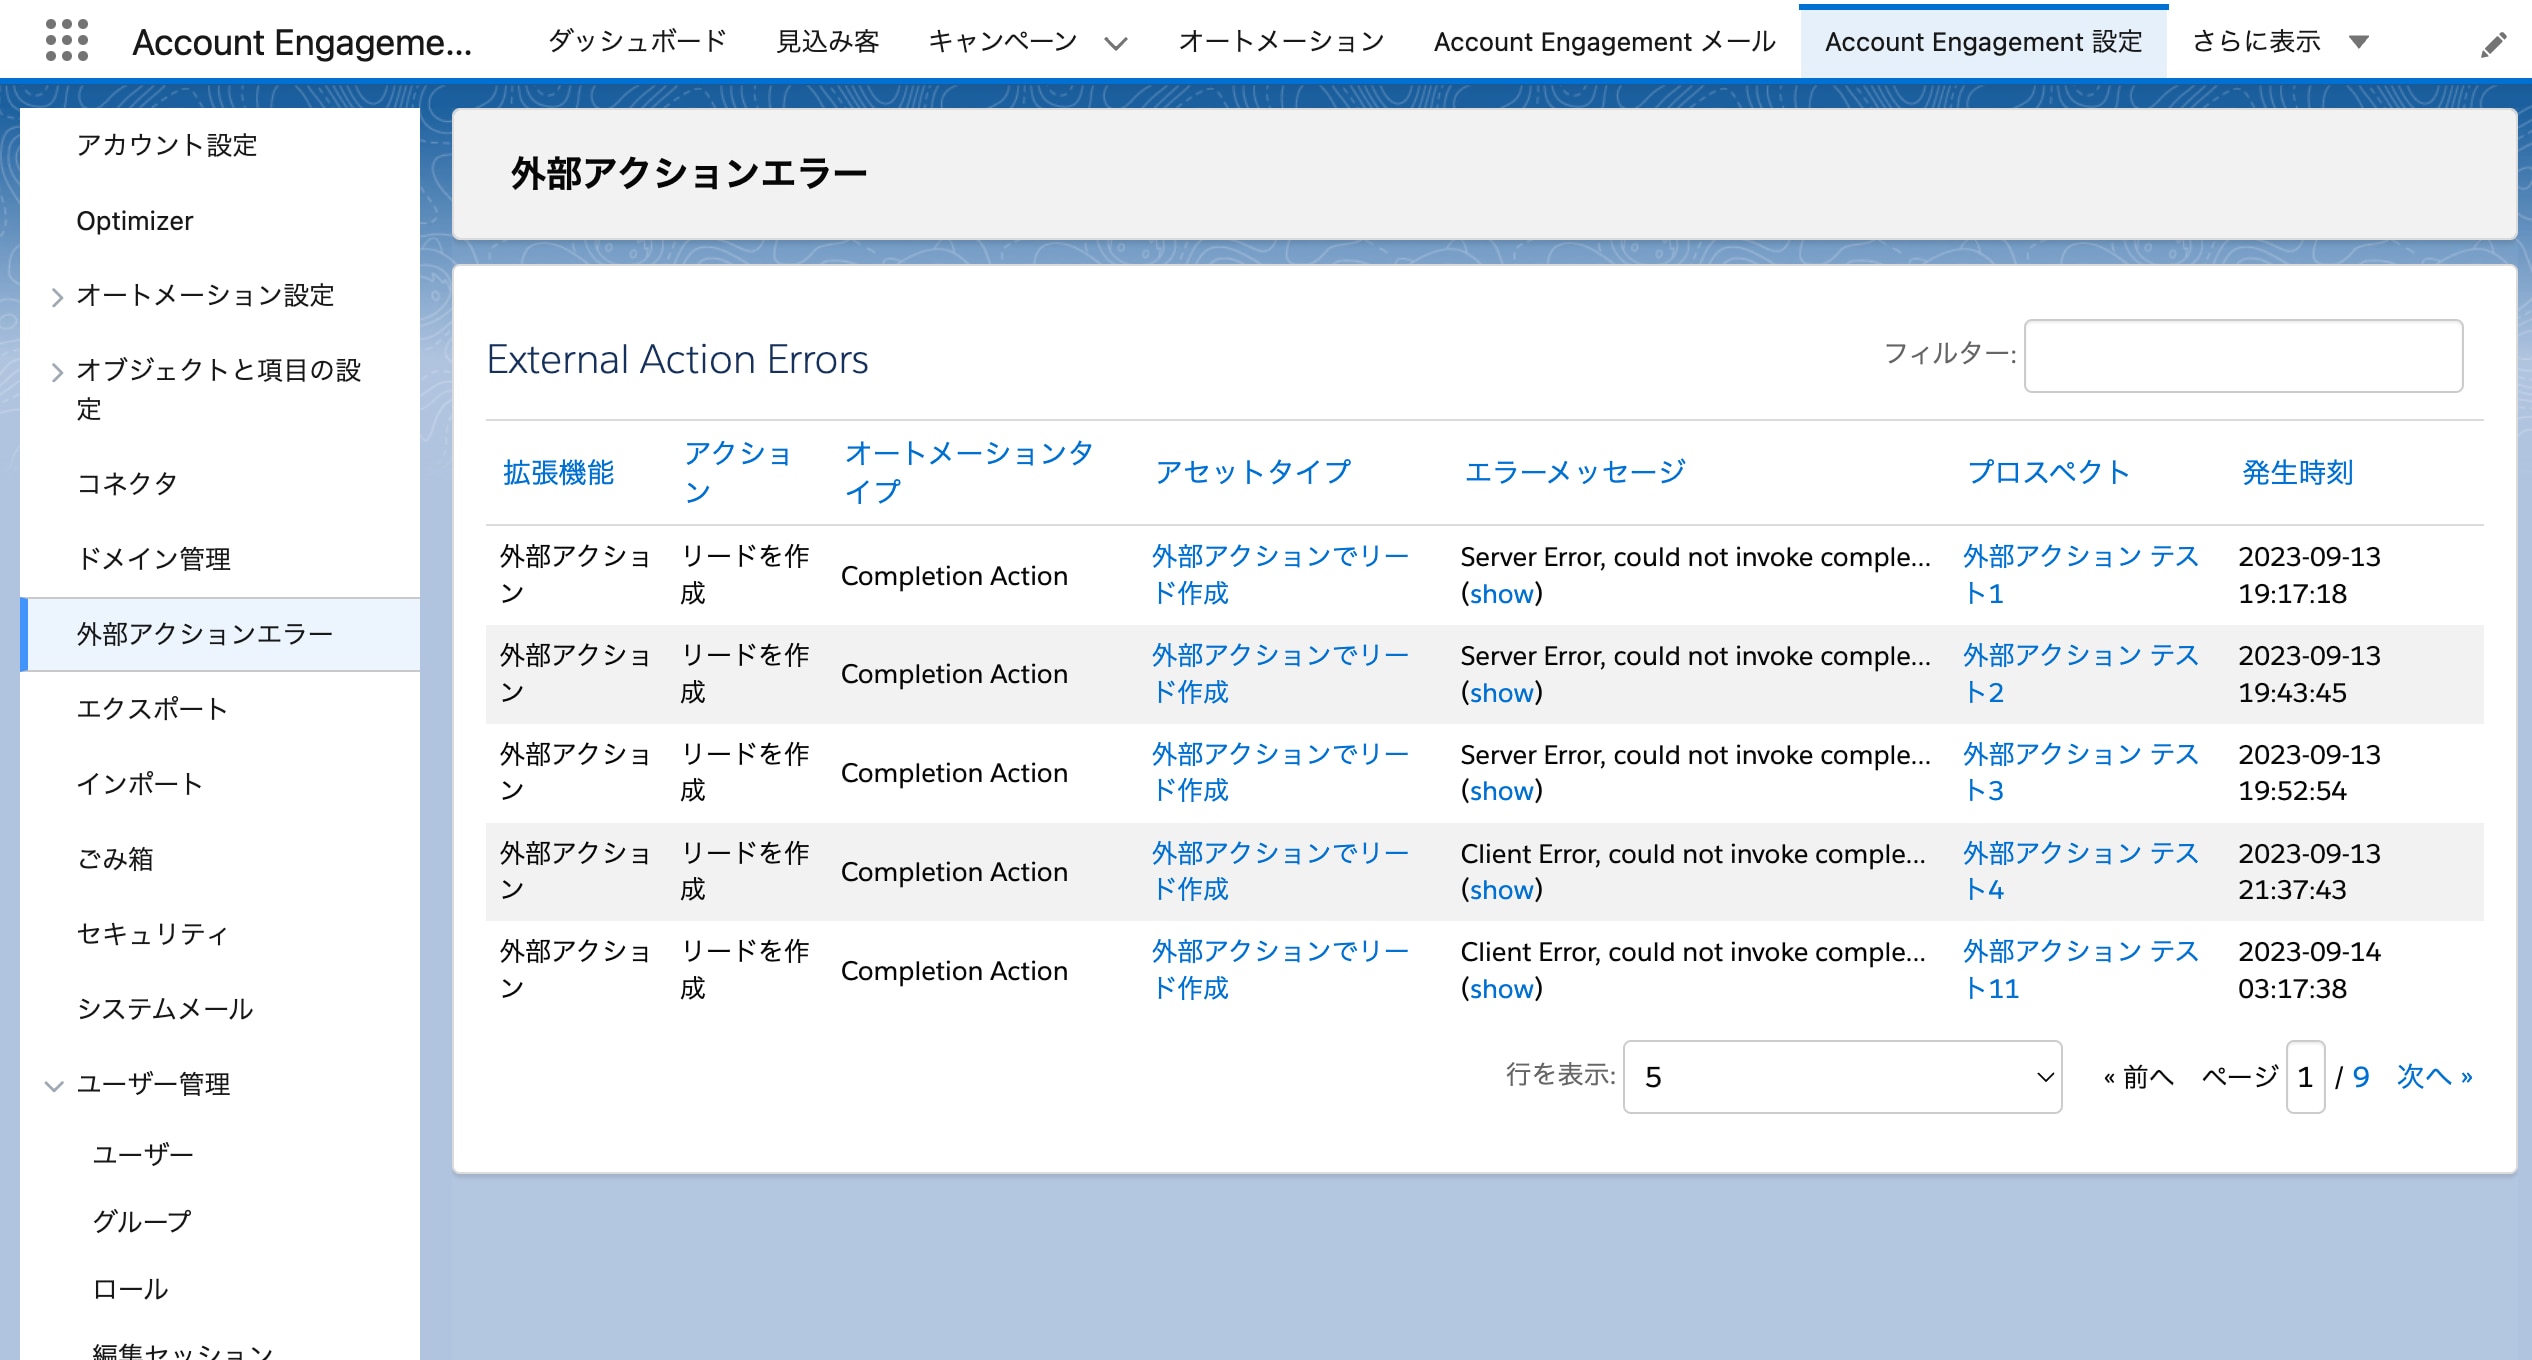This screenshot has height=1360, width=2532.
Task: Open the キャンペーン tab chevron menu
Action: [1116, 43]
